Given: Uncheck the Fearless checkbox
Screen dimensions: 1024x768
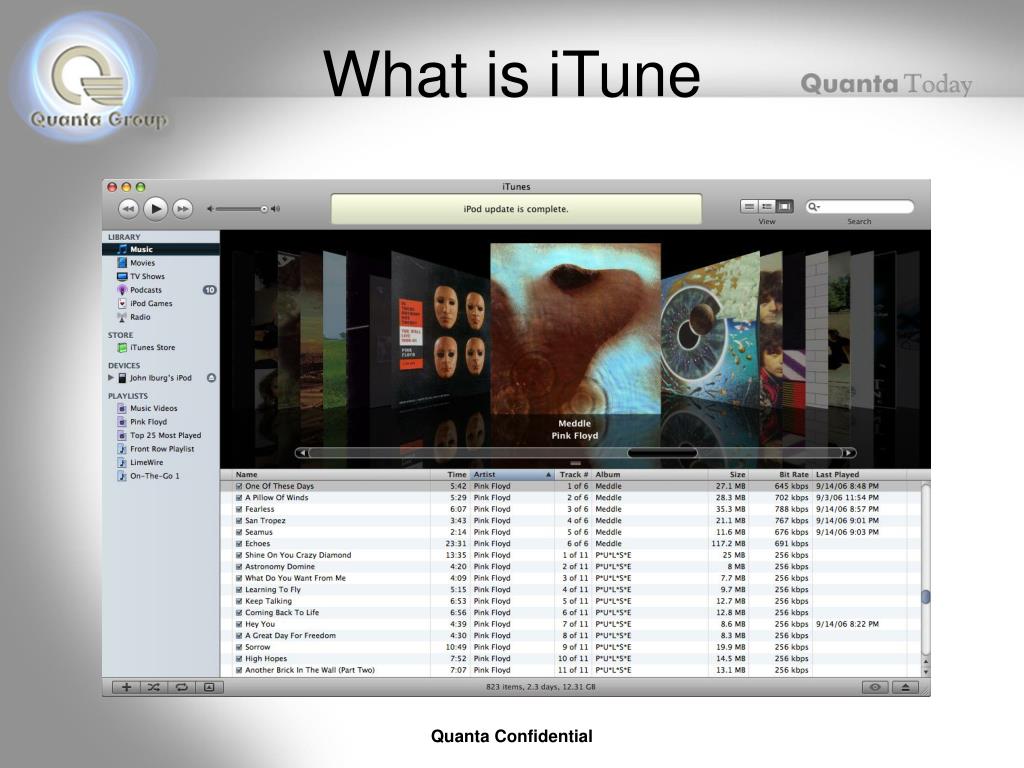Looking at the screenshot, I should tap(239, 509).
